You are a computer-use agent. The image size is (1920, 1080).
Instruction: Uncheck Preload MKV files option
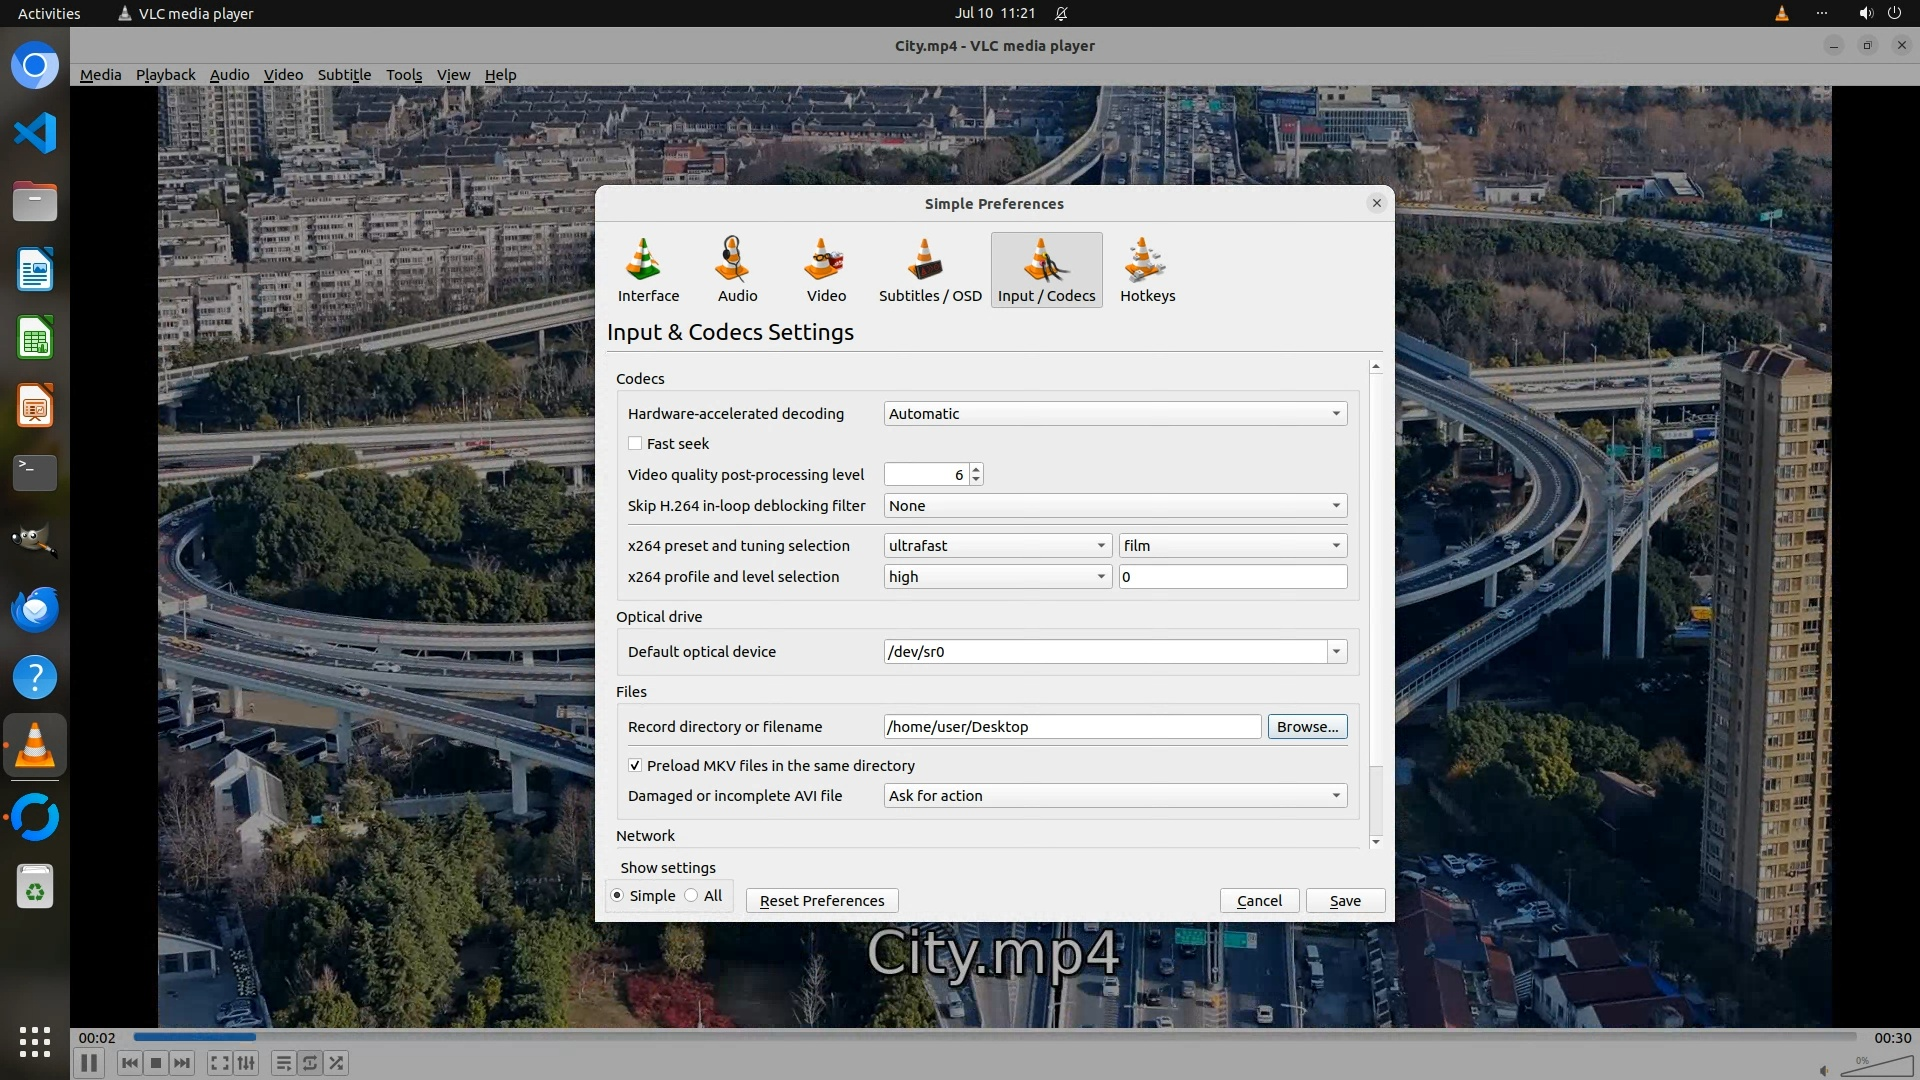point(635,766)
